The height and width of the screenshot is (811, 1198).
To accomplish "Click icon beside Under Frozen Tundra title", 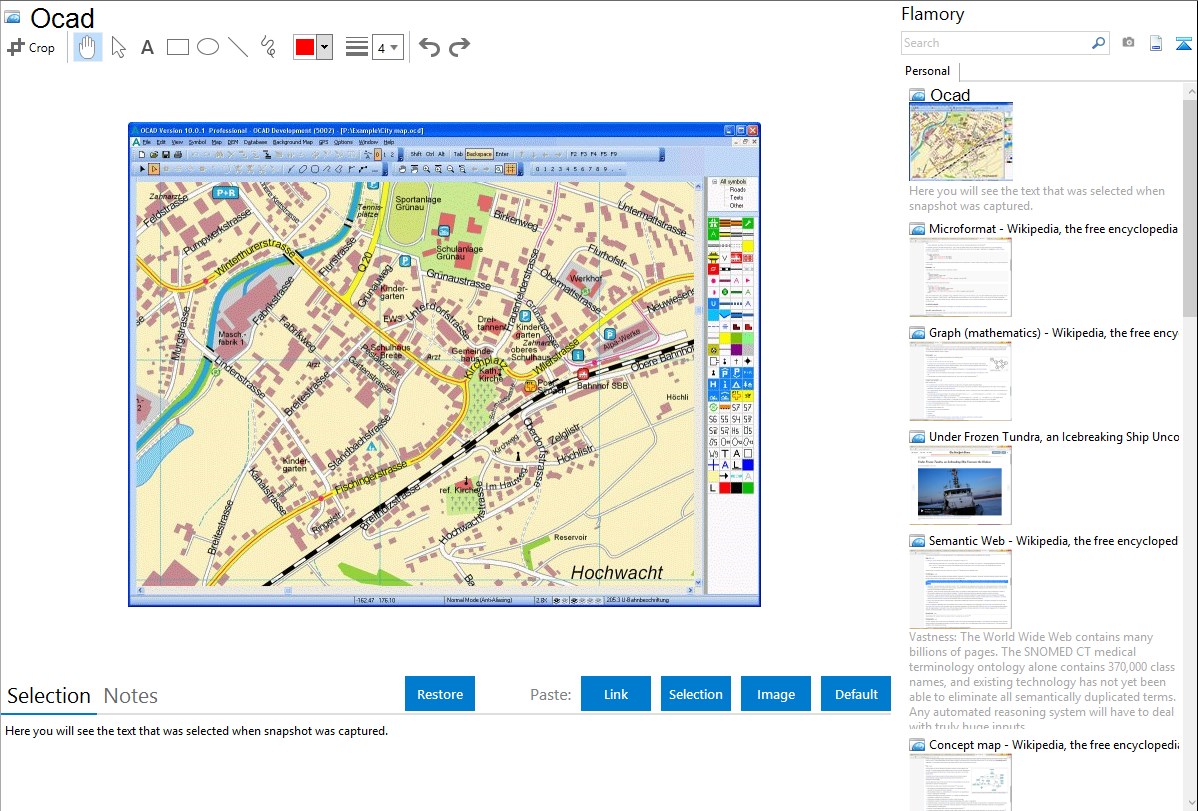I will 917,437.
